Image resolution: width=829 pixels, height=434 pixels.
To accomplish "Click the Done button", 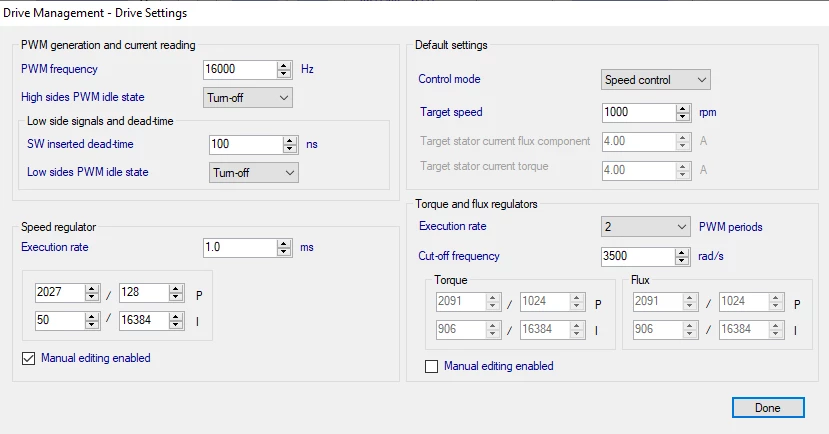I will point(768,408).
